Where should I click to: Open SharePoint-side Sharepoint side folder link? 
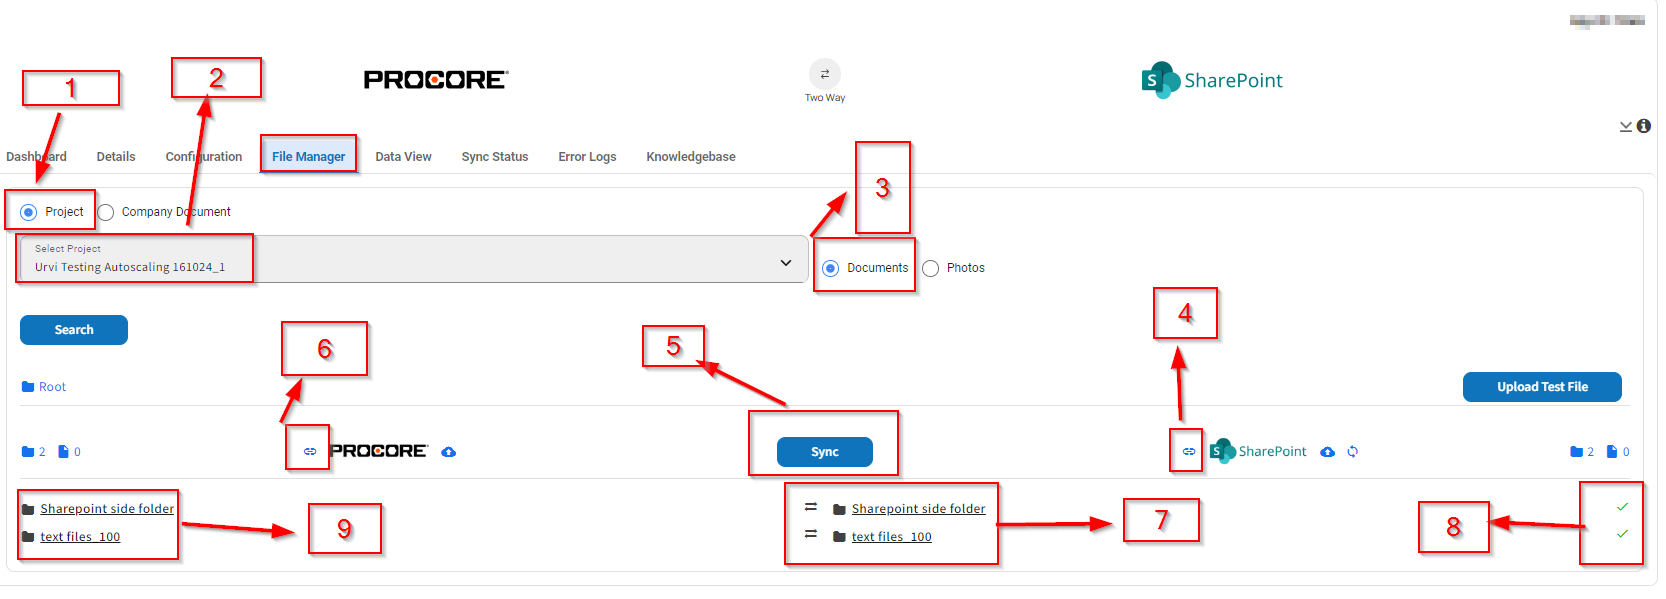[x=919, y=509]
